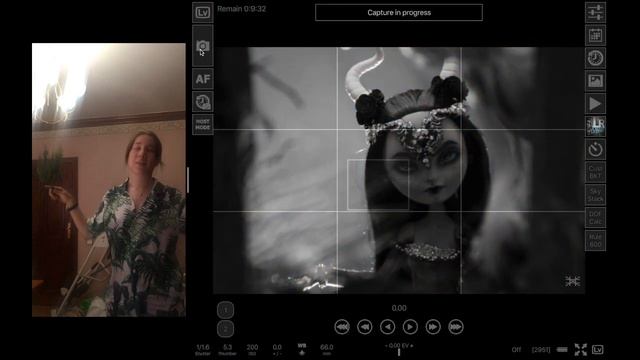Click the triple-arrow far focus forward button
Viewport: 640px width, 360px height.
point(456,327)
